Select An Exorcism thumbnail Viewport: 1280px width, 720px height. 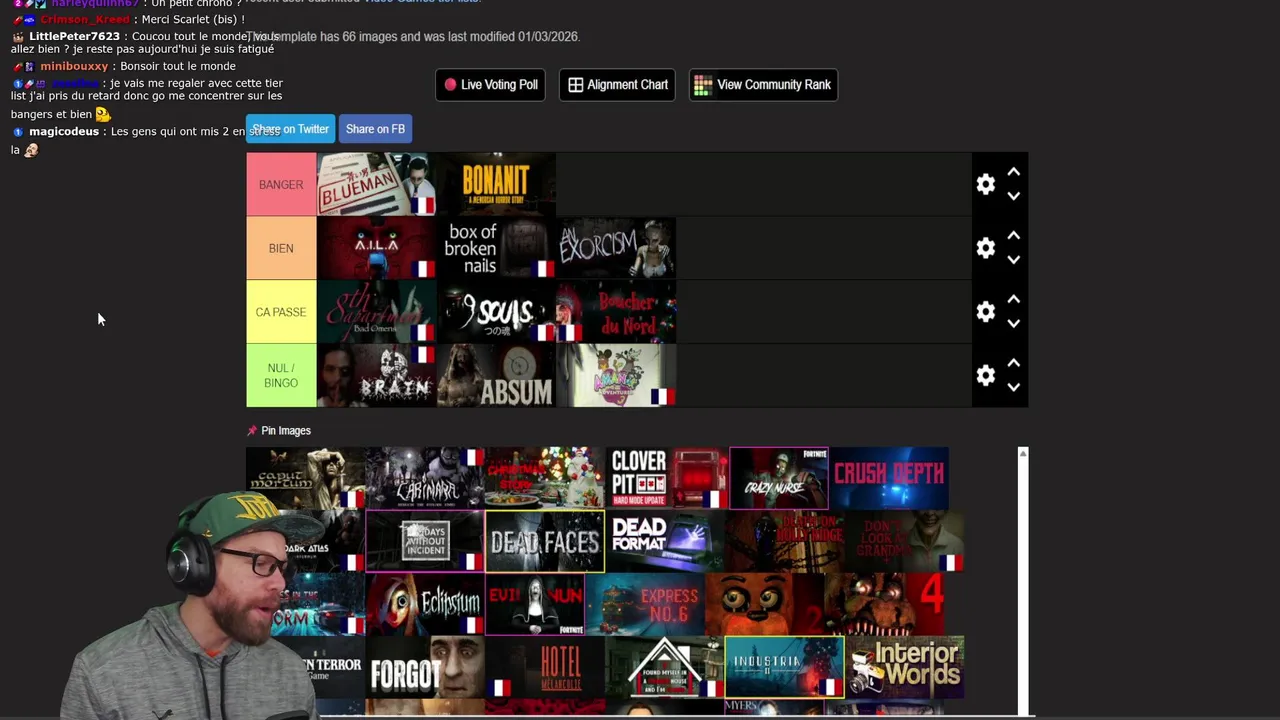pyautogui.click(x=616, y=248)
